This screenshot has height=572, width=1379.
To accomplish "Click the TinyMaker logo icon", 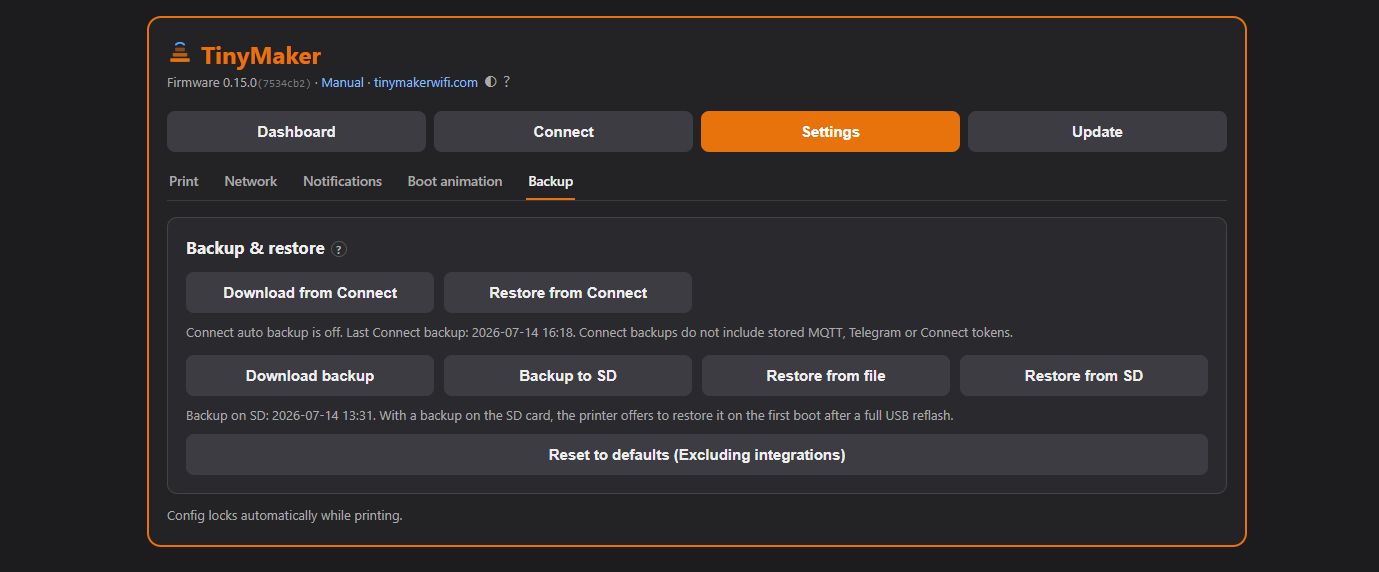I will (180, 54).
